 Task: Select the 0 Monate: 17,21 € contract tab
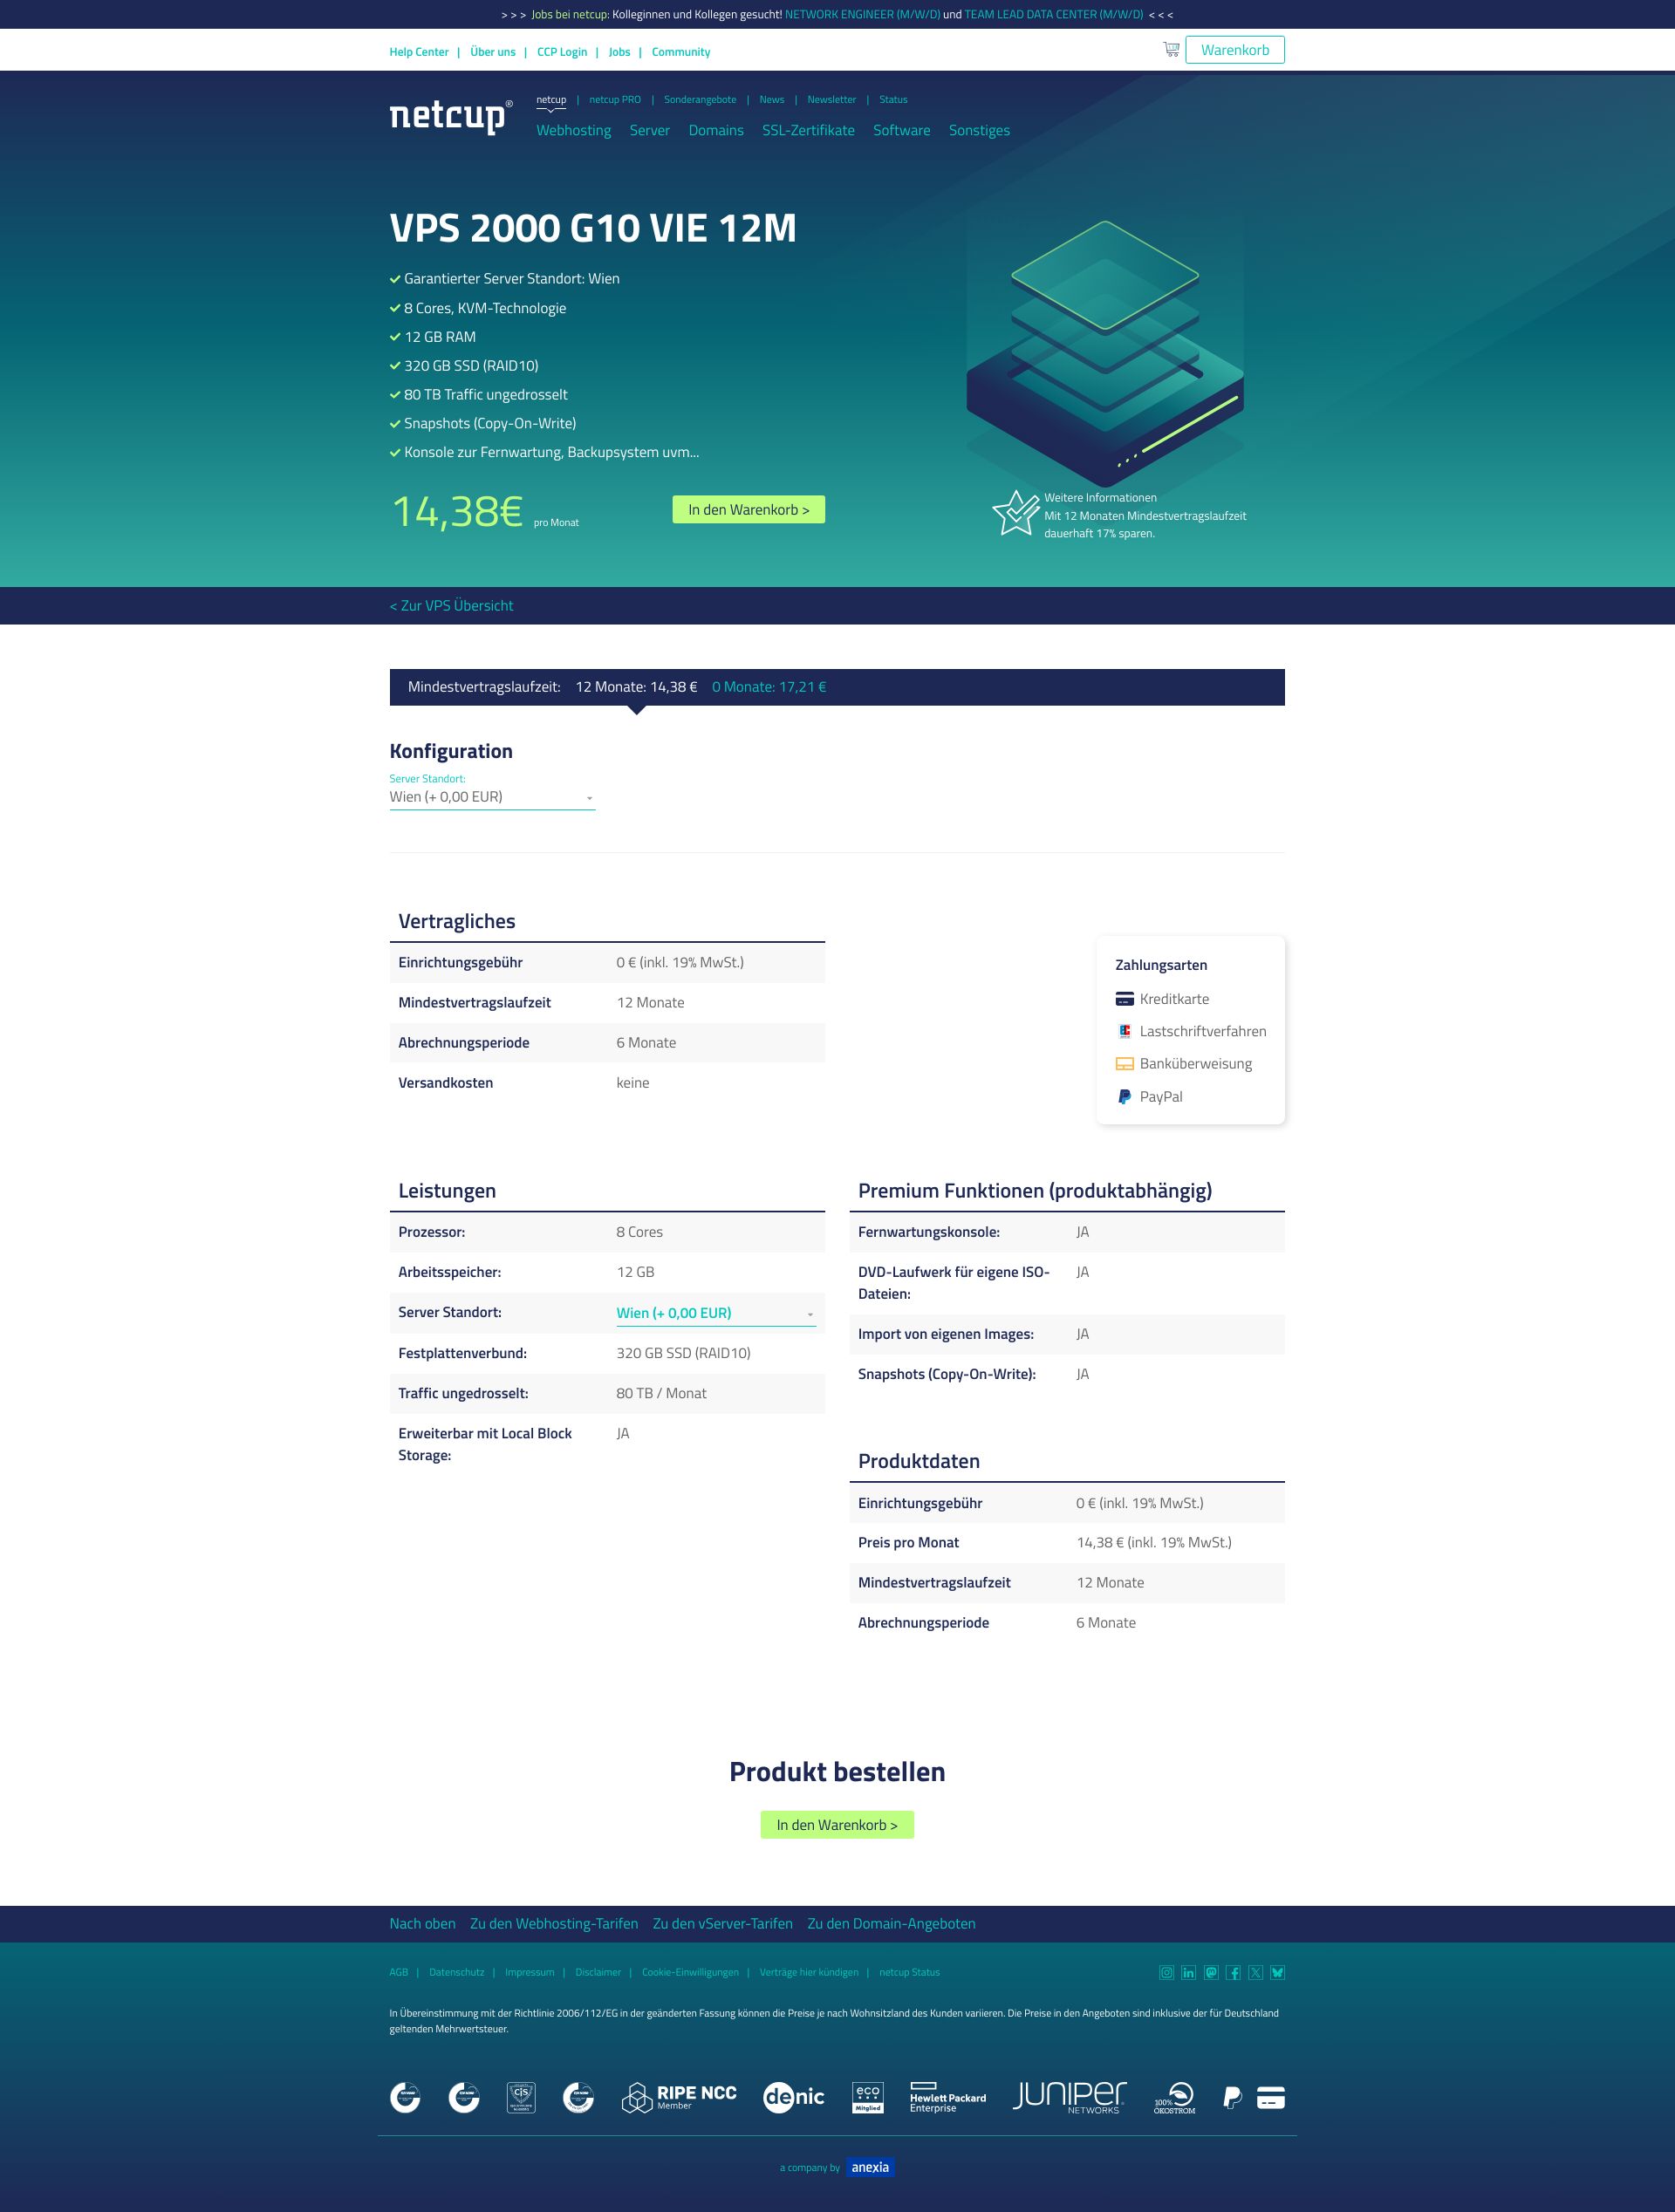click(769, 687)
